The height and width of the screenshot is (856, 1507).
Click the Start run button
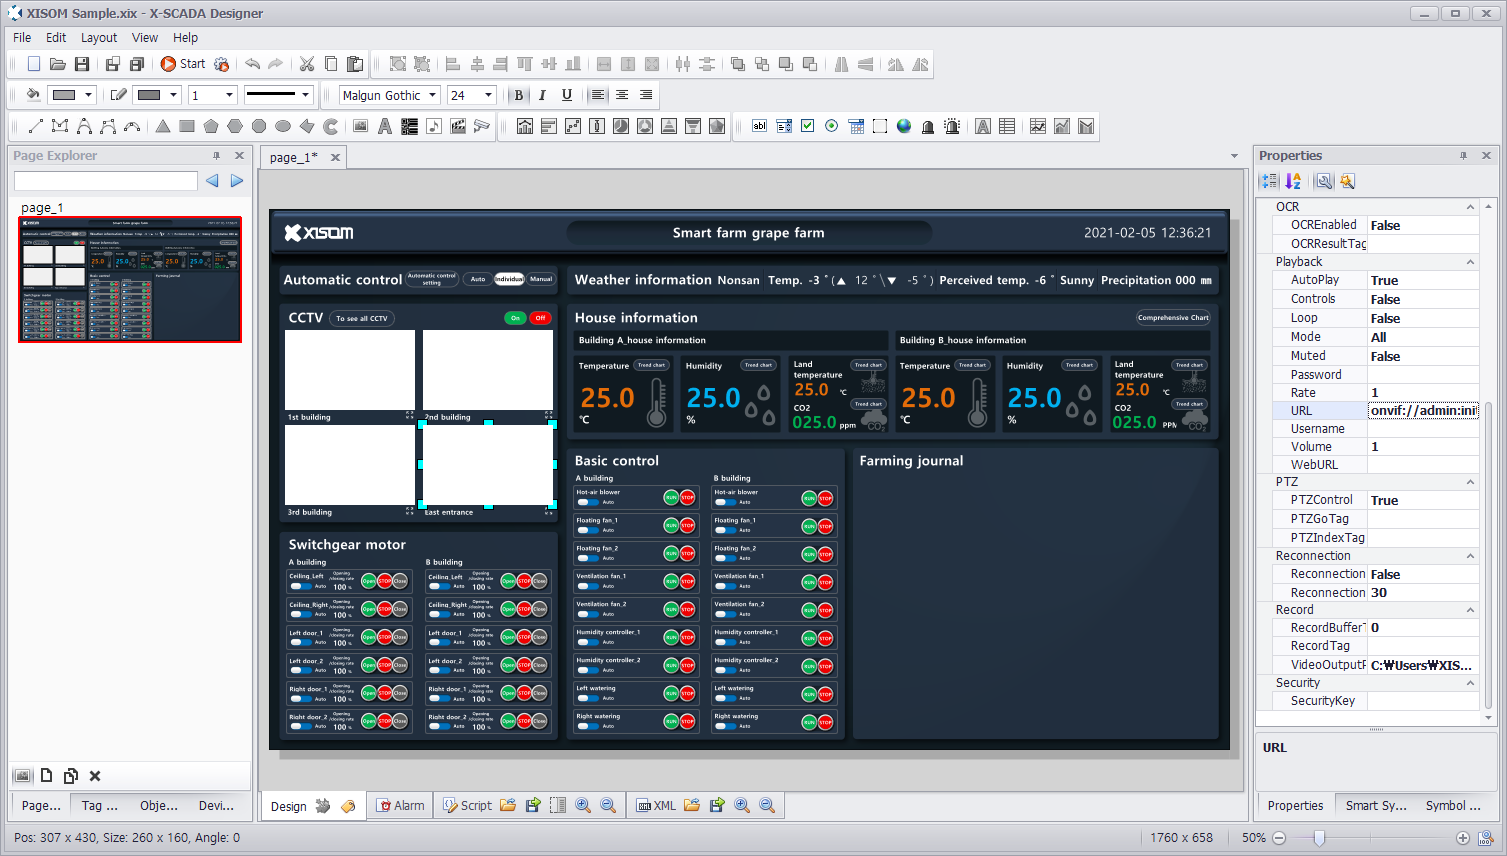coord(183,64)
